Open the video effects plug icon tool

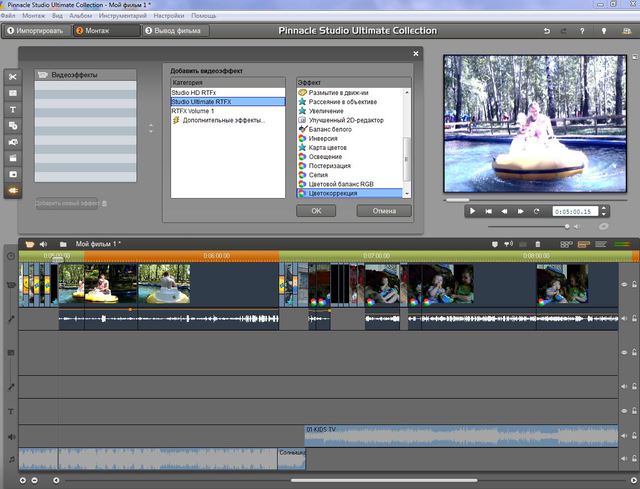point(13,191)
